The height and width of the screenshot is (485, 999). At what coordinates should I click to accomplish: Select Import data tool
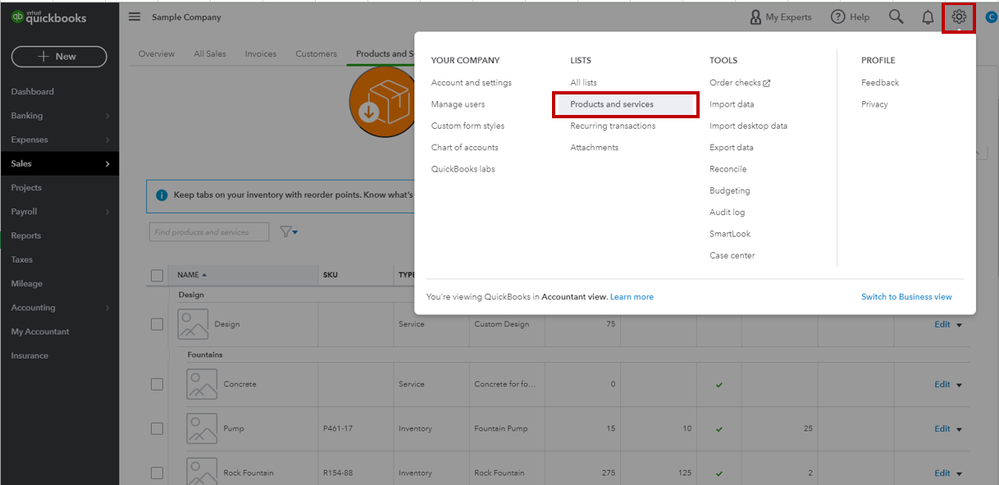731,104
